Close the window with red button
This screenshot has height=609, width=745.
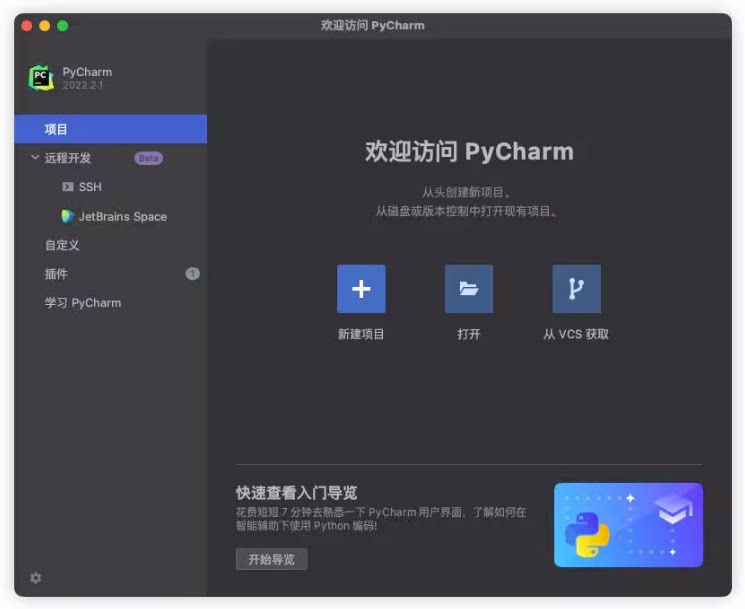tap(27, 26)
